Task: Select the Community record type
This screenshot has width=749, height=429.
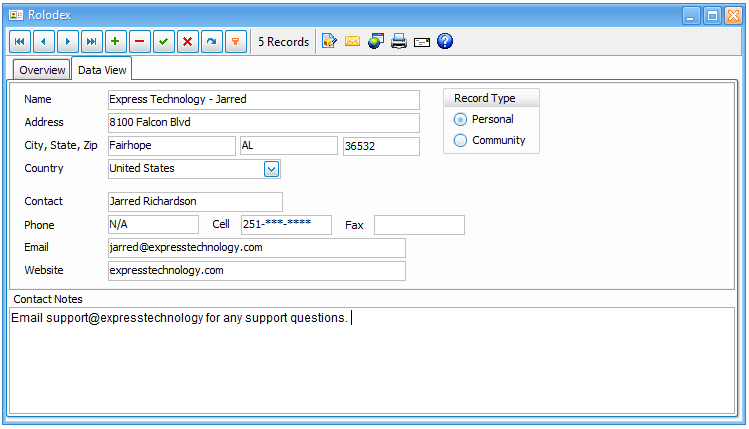Action: coord(489,140)
